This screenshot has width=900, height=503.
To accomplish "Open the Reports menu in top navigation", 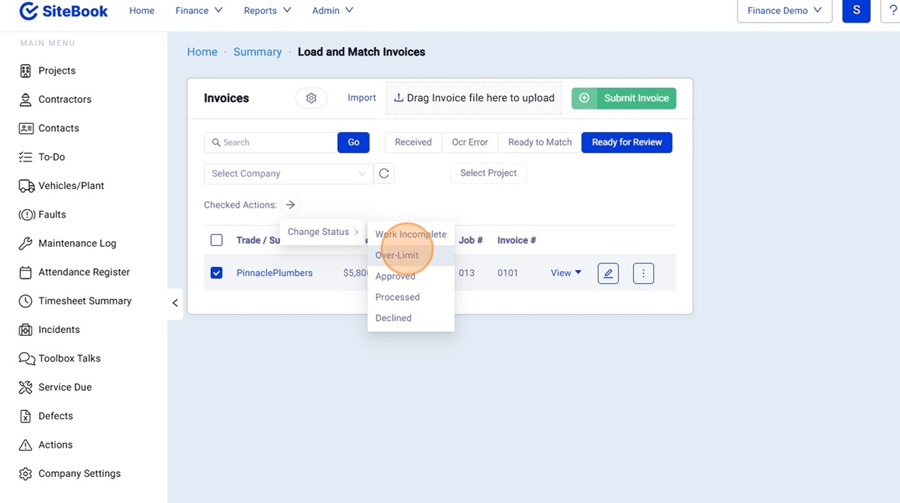I will click(x=267, y=11).
